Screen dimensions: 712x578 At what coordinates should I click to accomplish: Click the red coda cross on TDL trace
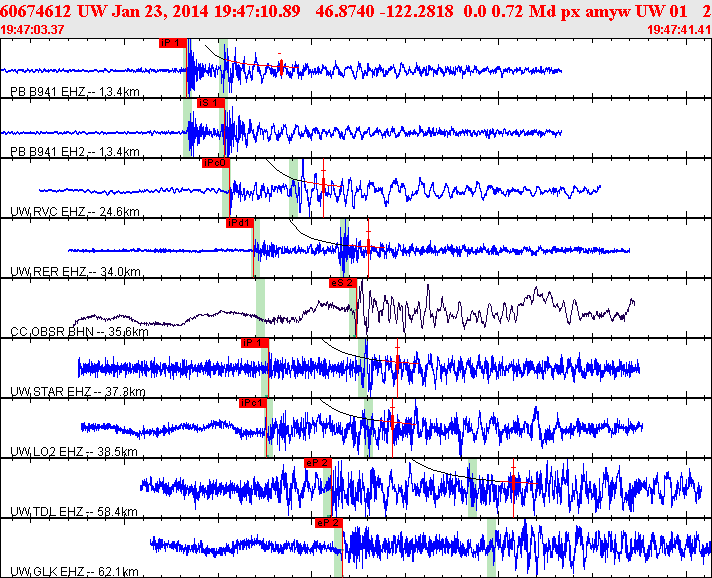click(x=513, y=483)
